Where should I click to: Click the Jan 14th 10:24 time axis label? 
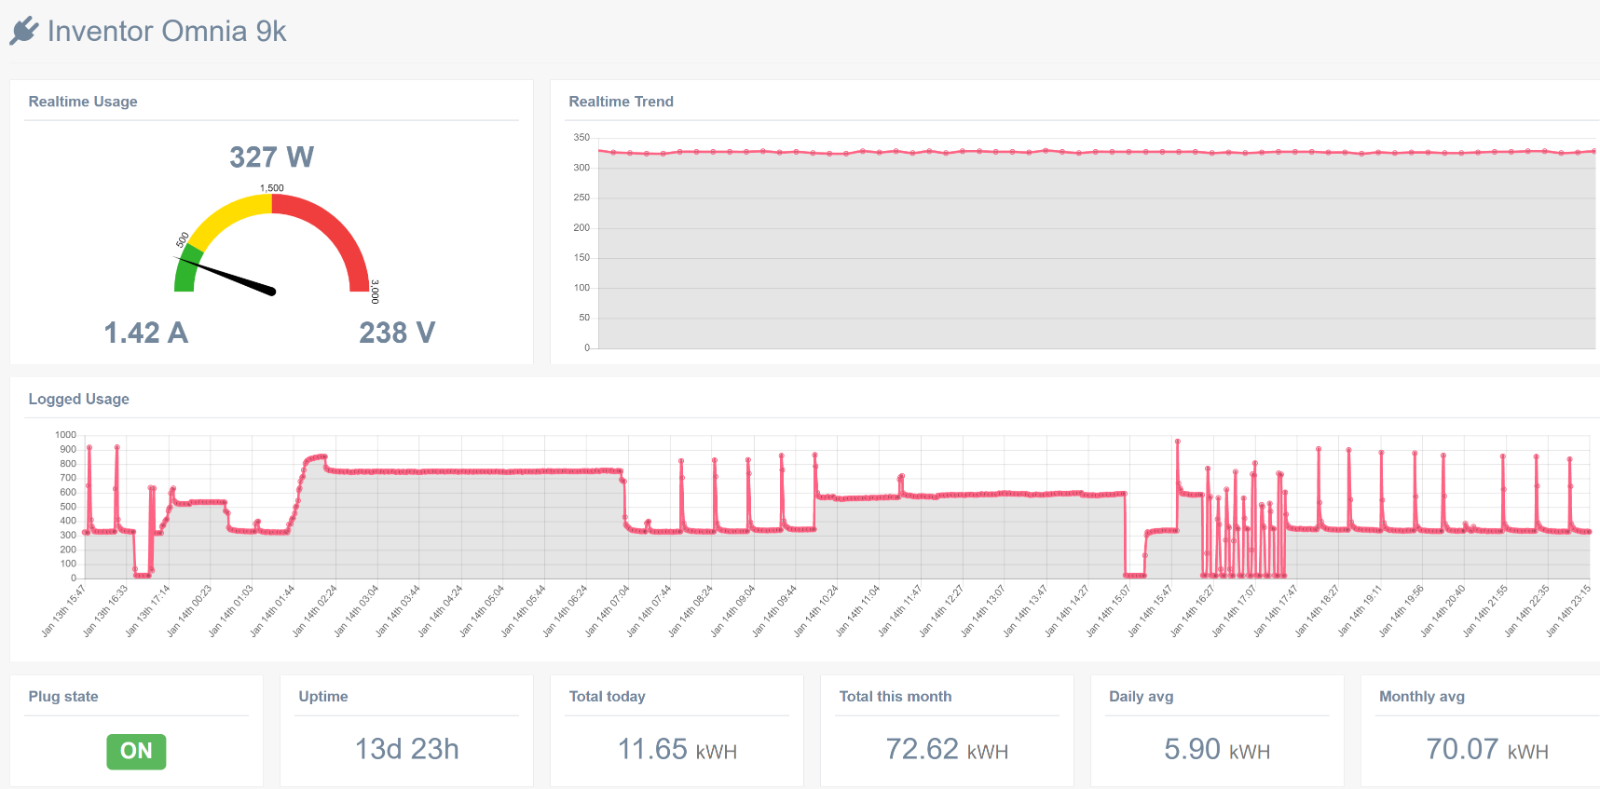pos(818,611)
